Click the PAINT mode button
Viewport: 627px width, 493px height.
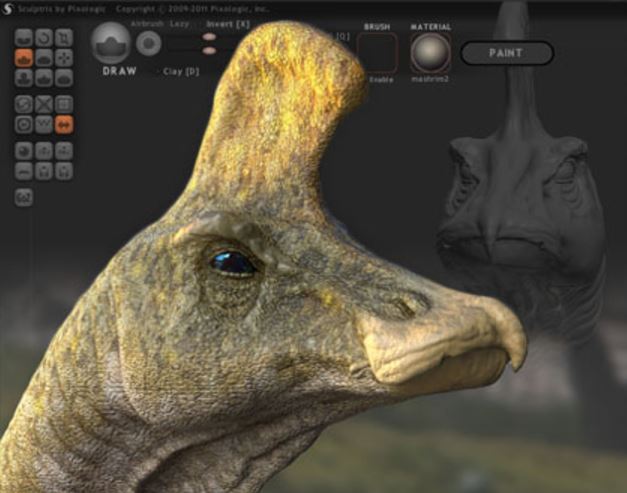pyautogui.click(x=507, y=53)
